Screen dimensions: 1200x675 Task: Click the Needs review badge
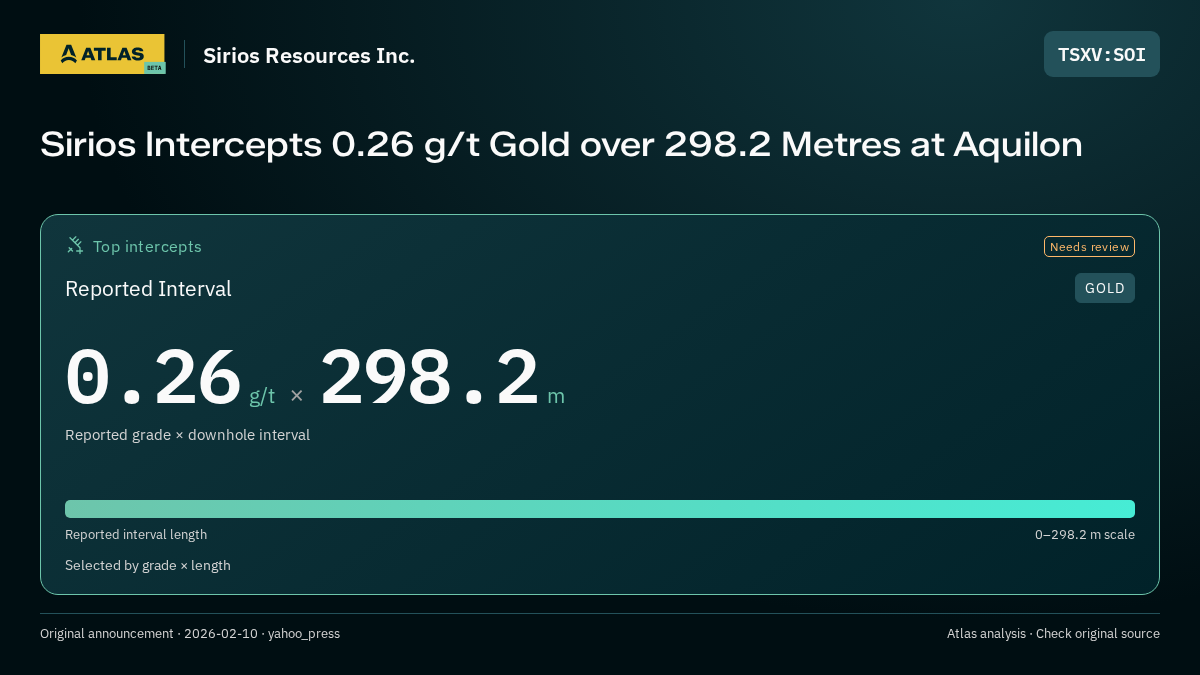click(x=1089, y=247)
